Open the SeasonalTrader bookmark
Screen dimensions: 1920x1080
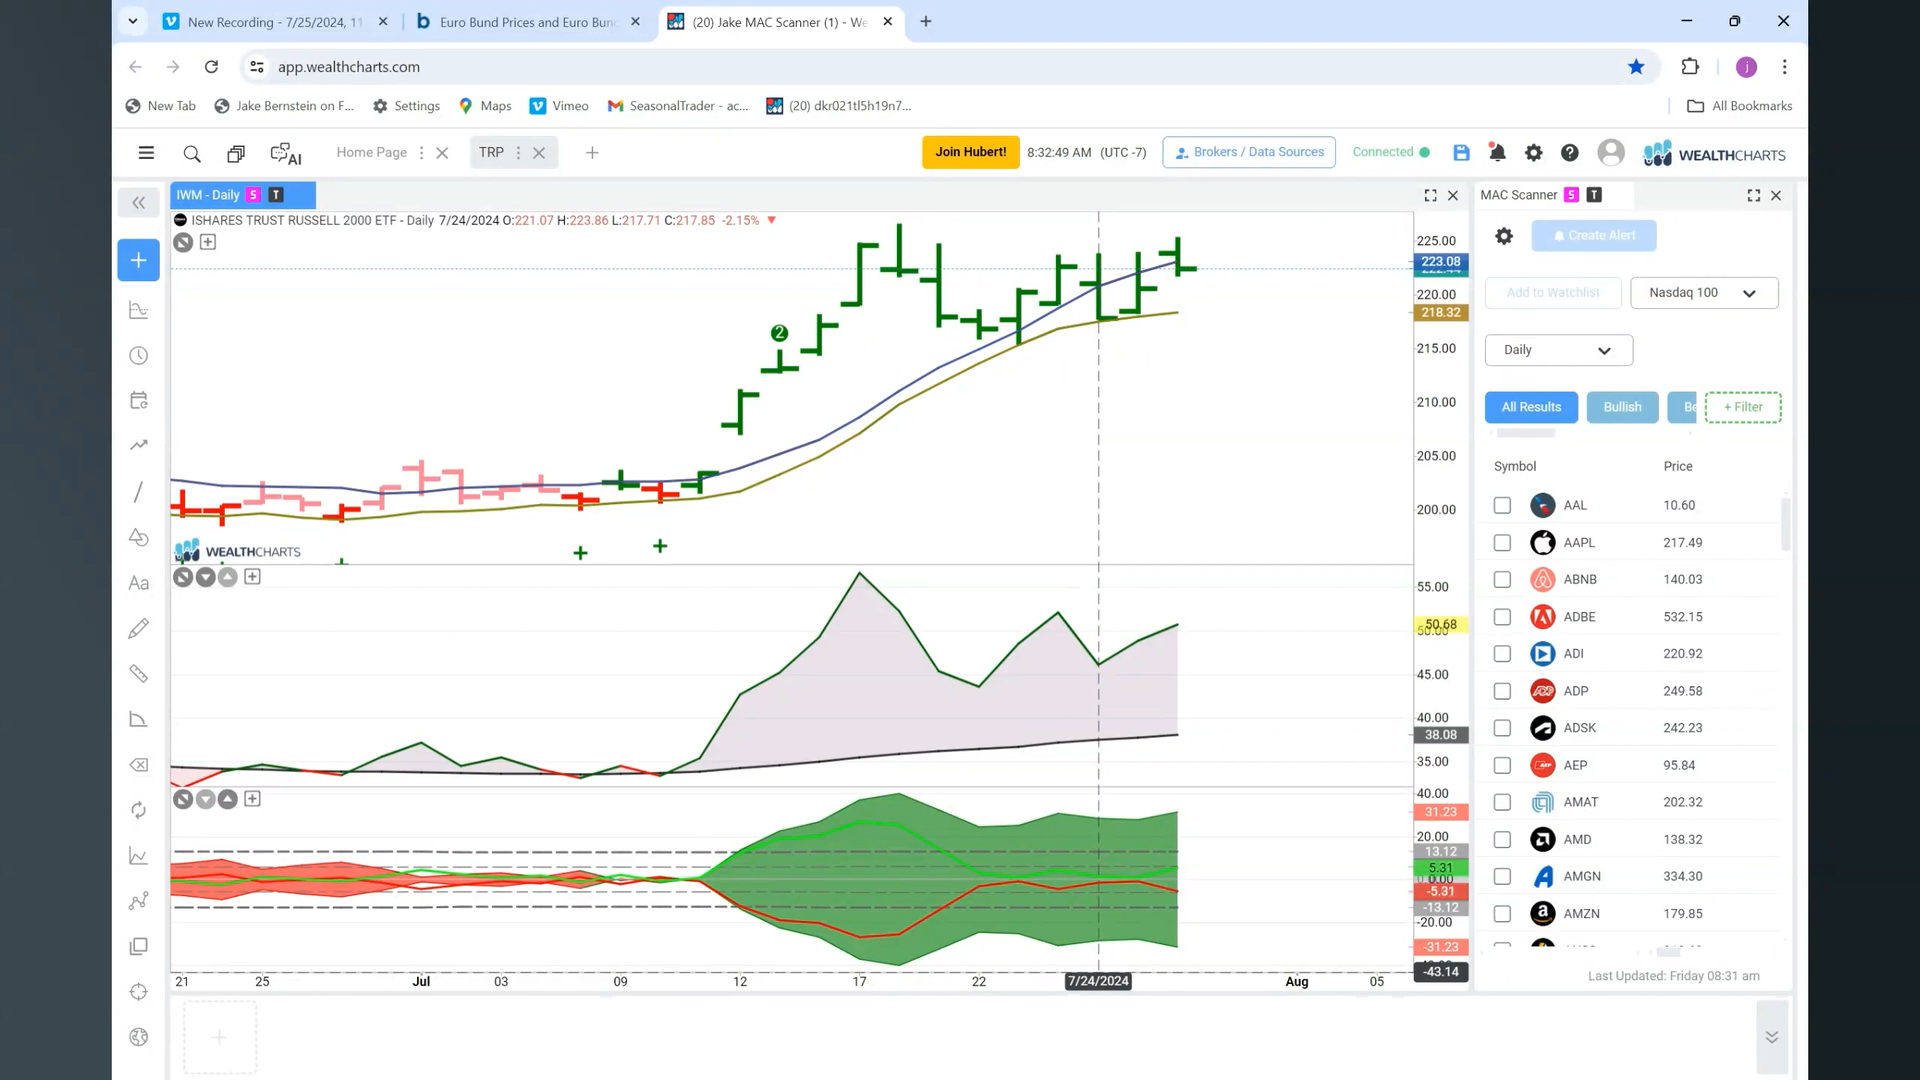(x=678, y=106)
